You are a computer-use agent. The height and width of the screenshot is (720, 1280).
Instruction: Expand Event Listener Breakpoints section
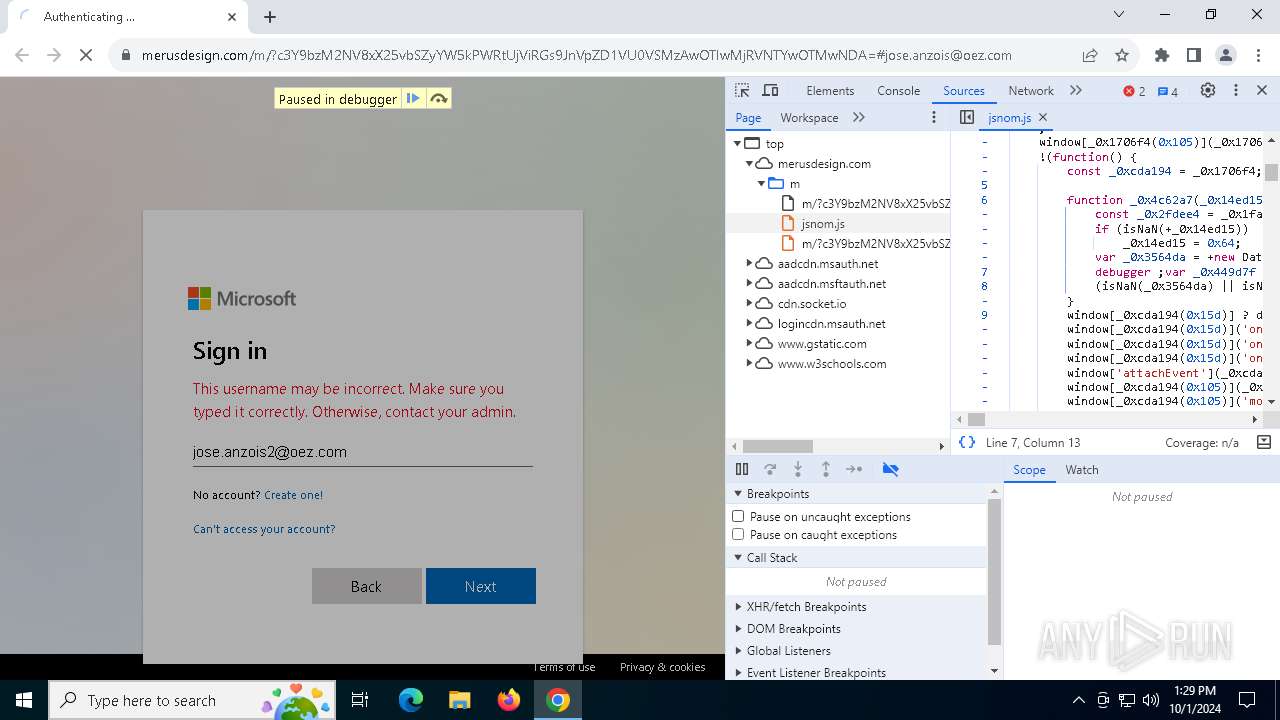739,673
